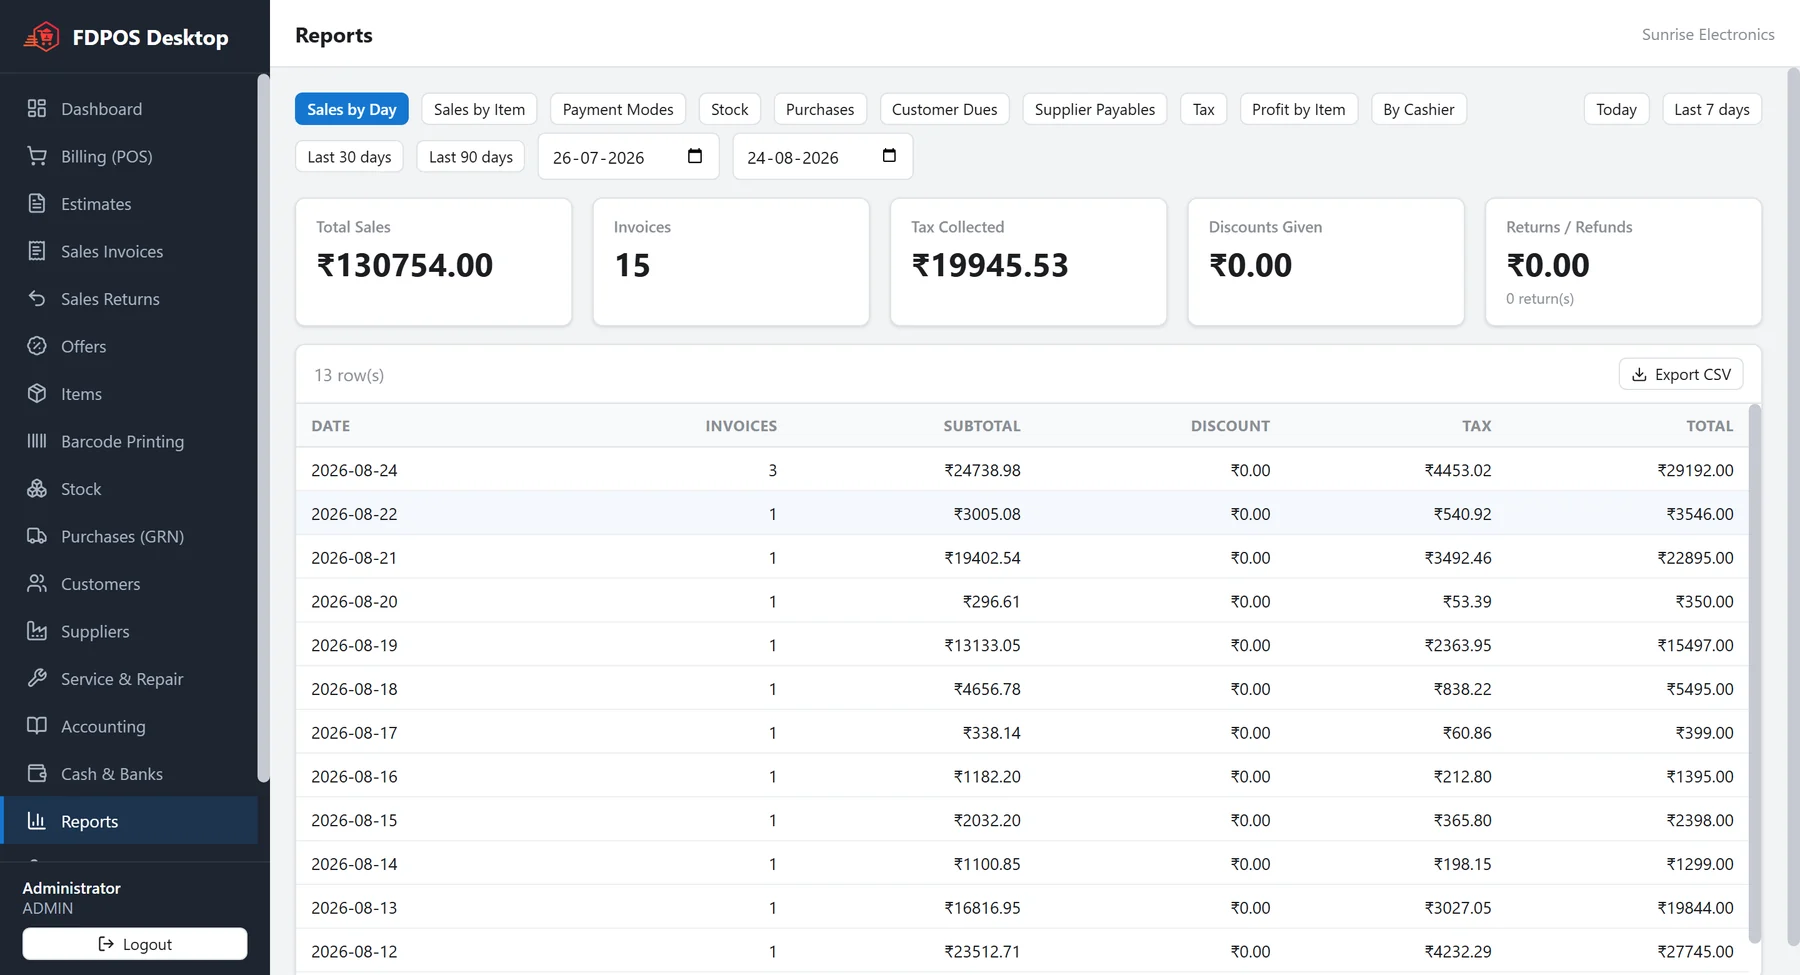Open the Payment Modes report tab
1800x975 pixels.
618,109
